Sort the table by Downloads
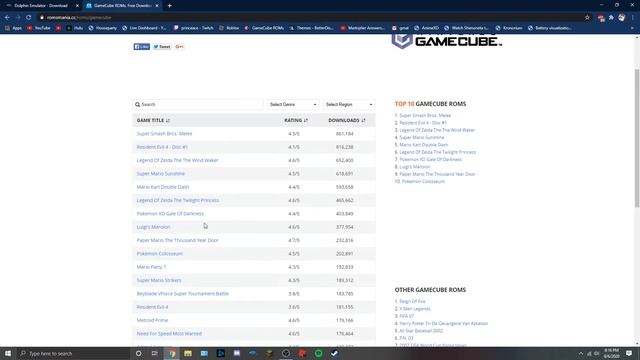 [347, 120]
